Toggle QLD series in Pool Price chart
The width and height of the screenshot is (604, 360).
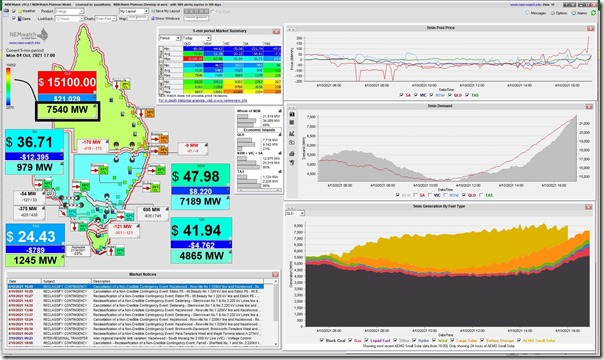tap(450, 95)
